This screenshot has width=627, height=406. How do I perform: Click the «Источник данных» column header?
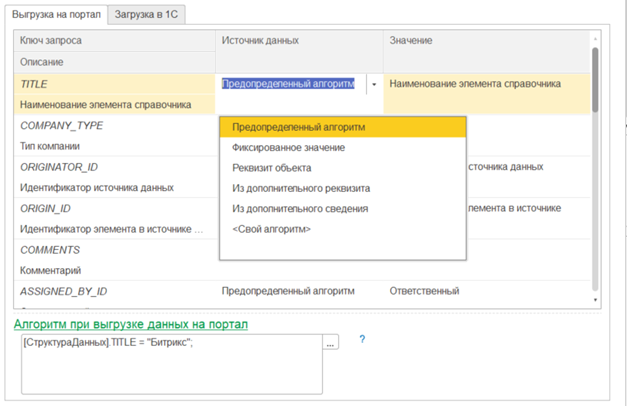(260, 40)
